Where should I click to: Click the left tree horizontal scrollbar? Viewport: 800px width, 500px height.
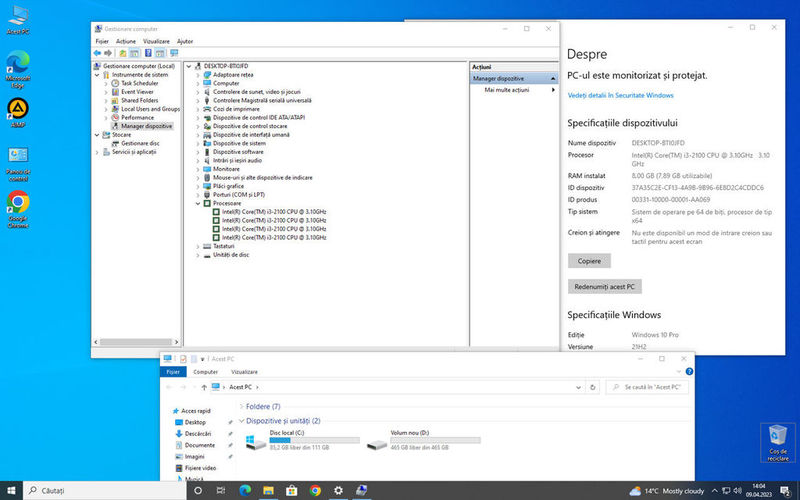tap(136, 342)
